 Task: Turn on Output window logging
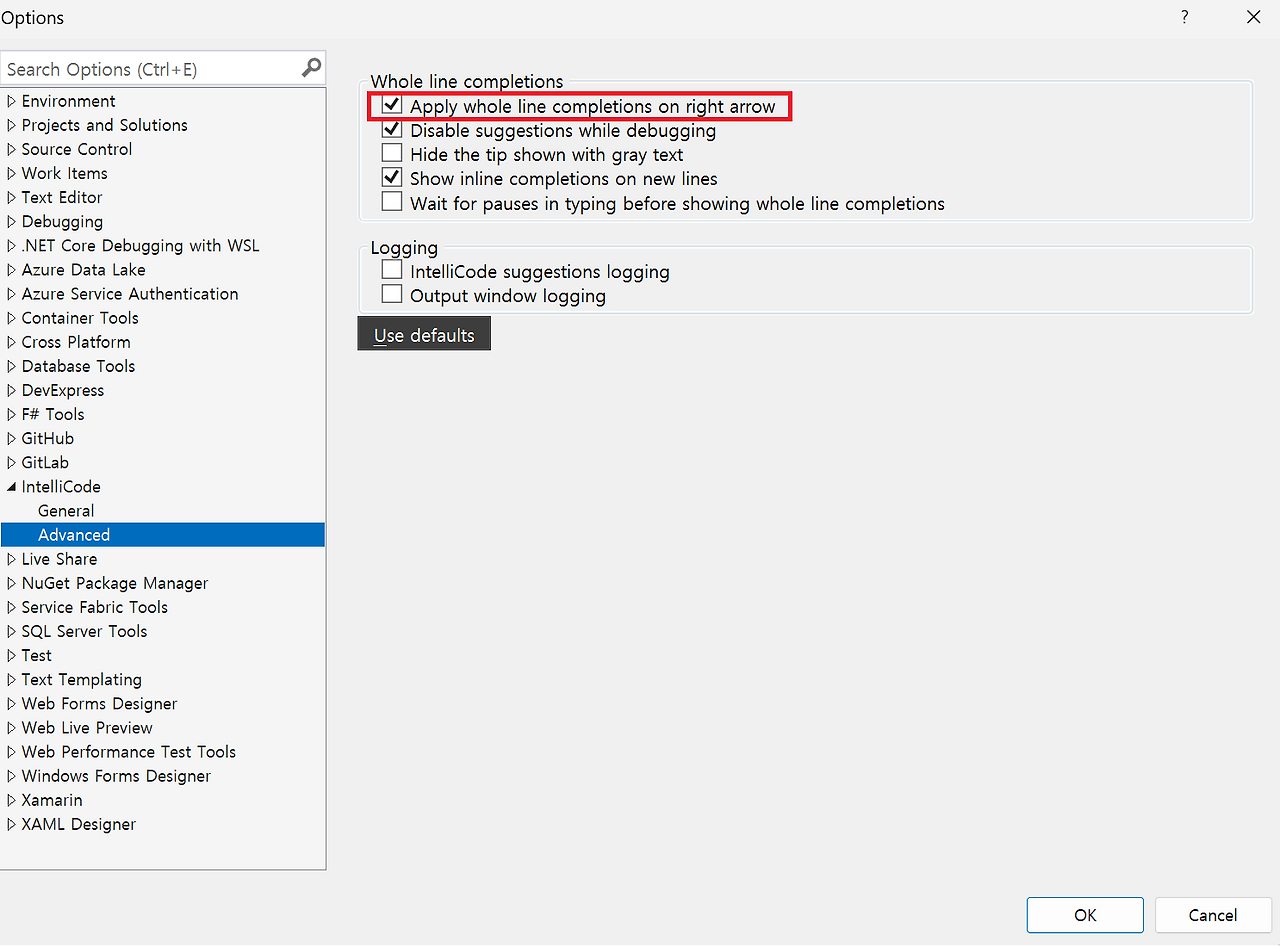click(391, 294)
